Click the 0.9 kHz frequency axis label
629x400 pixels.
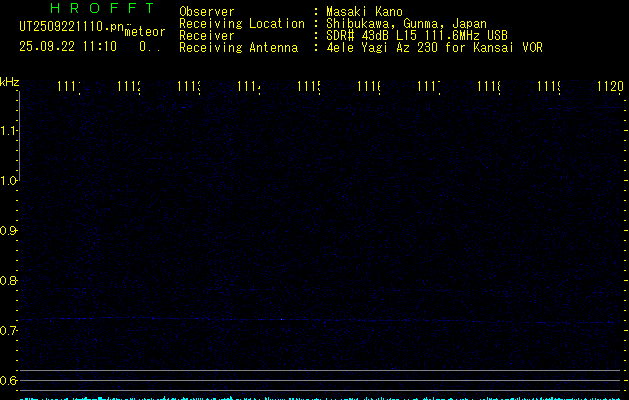coord(8,230)
